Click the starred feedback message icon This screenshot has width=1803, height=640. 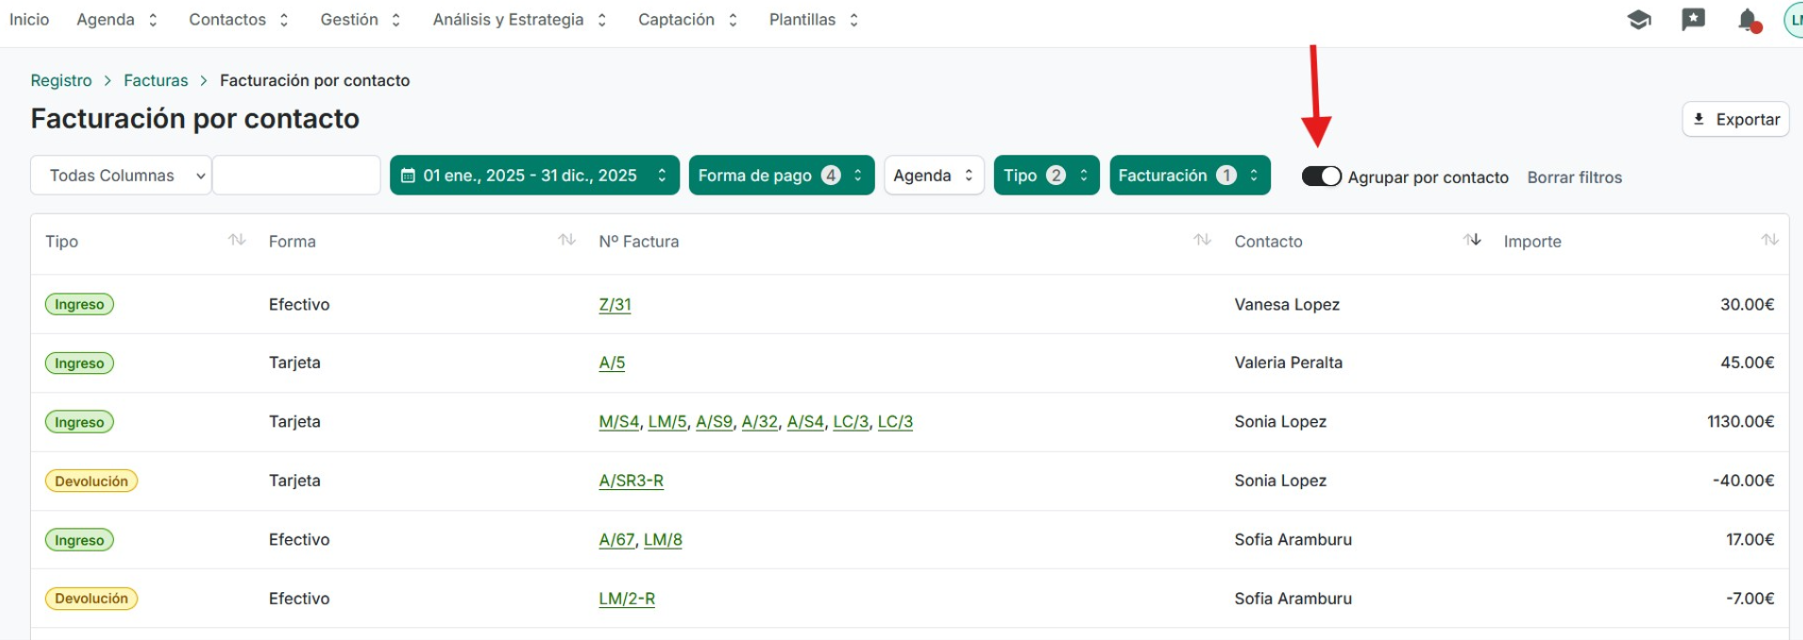tap(1693, 20)
